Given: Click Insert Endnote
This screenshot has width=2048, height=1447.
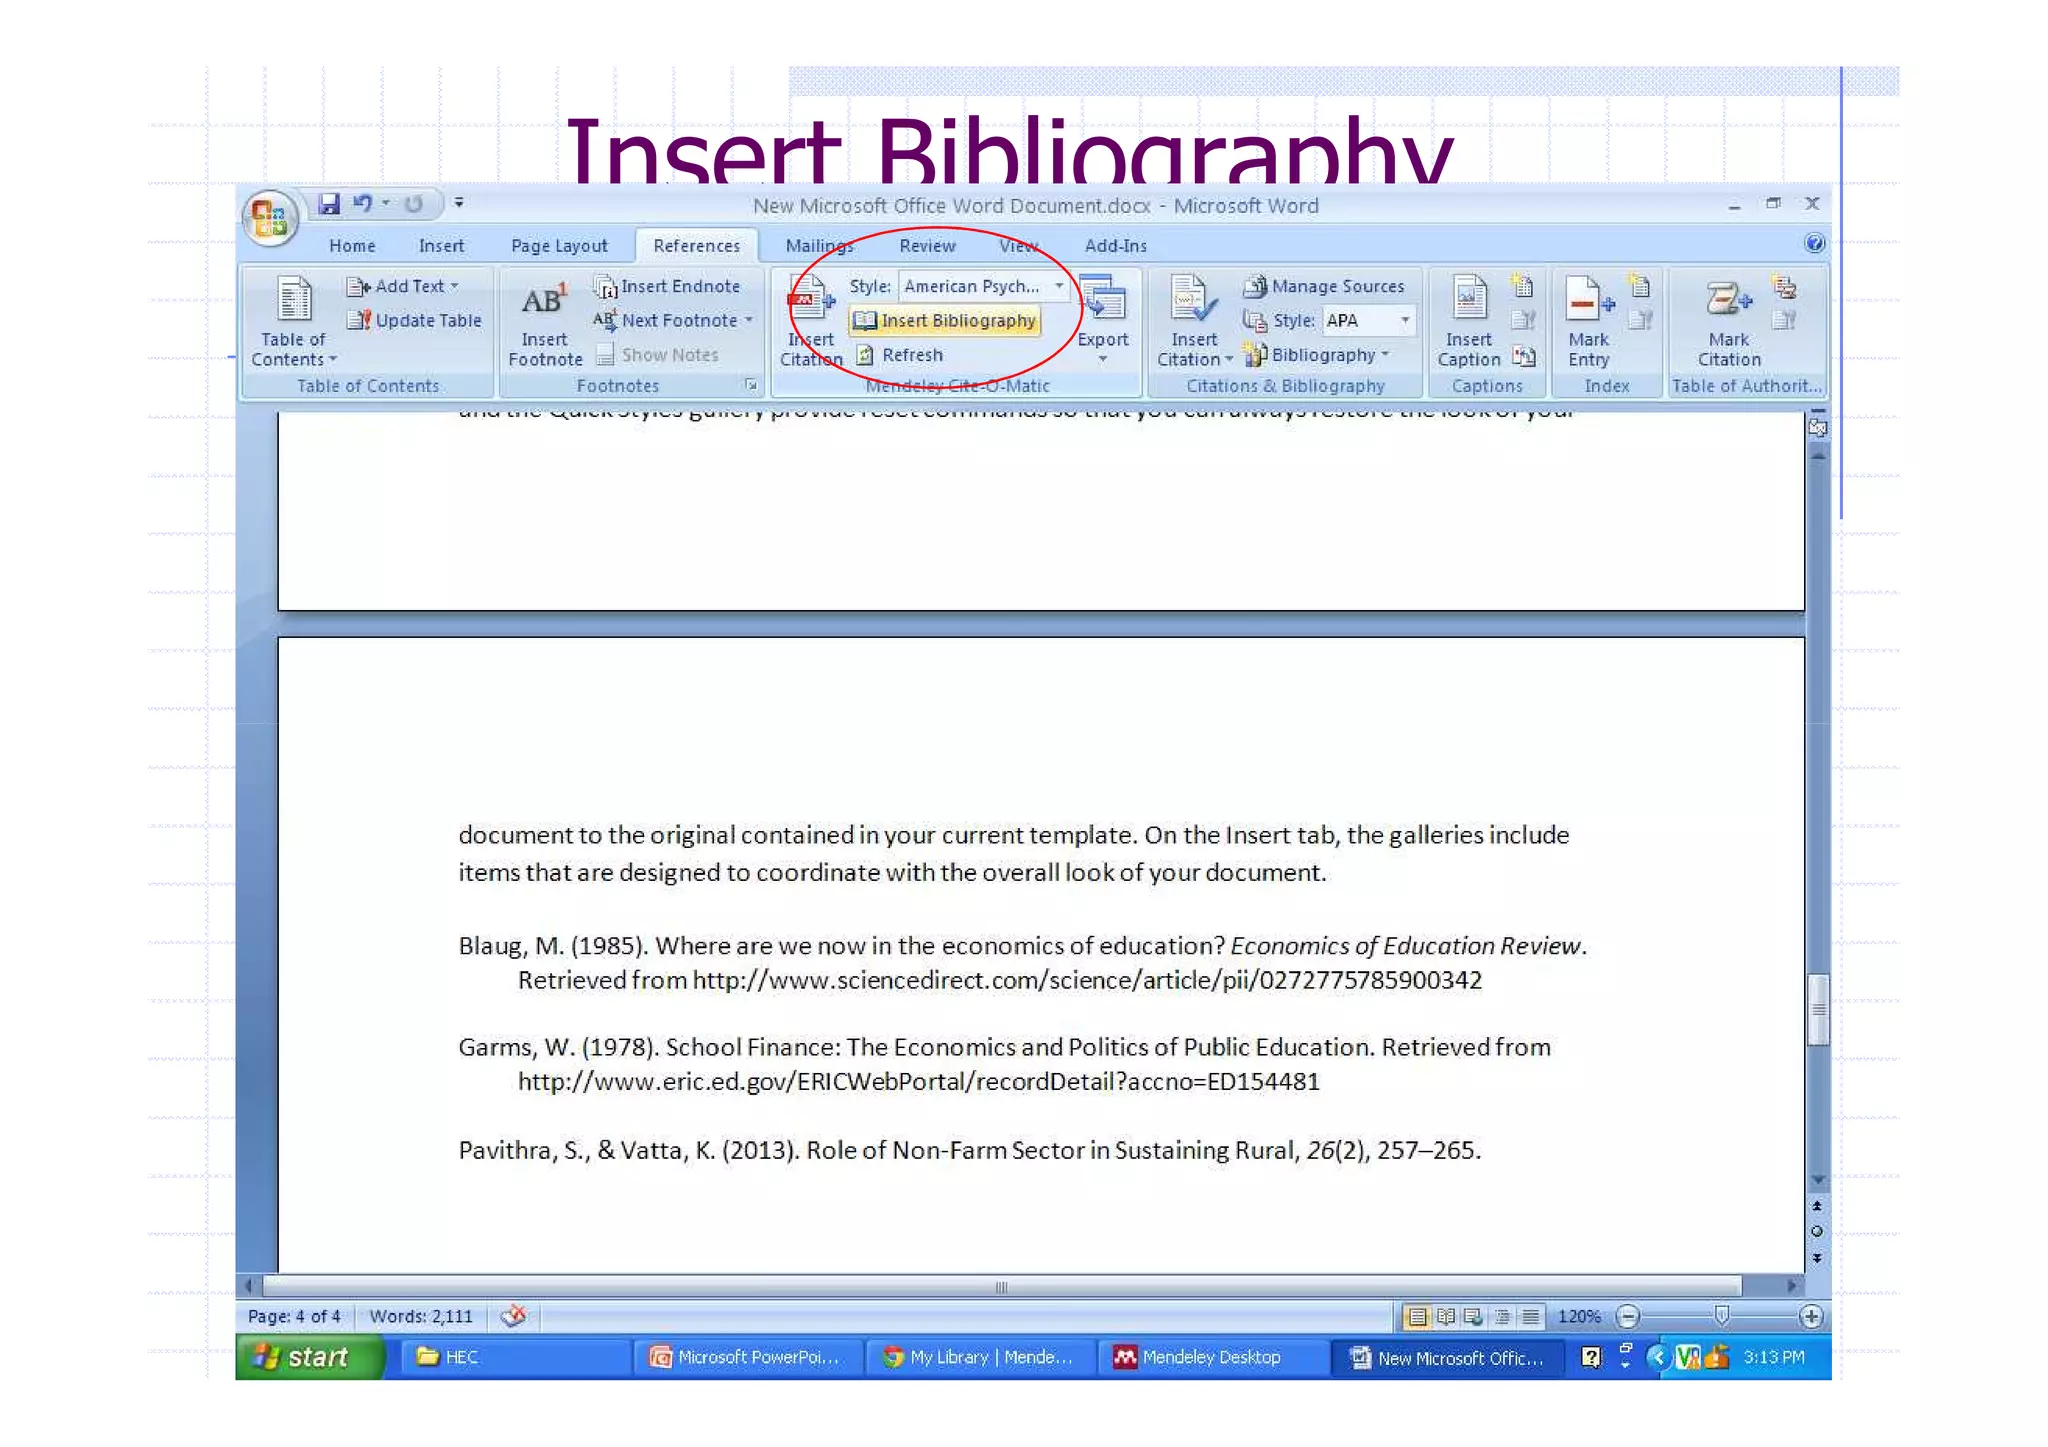Looking at the screenshot, I should point(667,286).
